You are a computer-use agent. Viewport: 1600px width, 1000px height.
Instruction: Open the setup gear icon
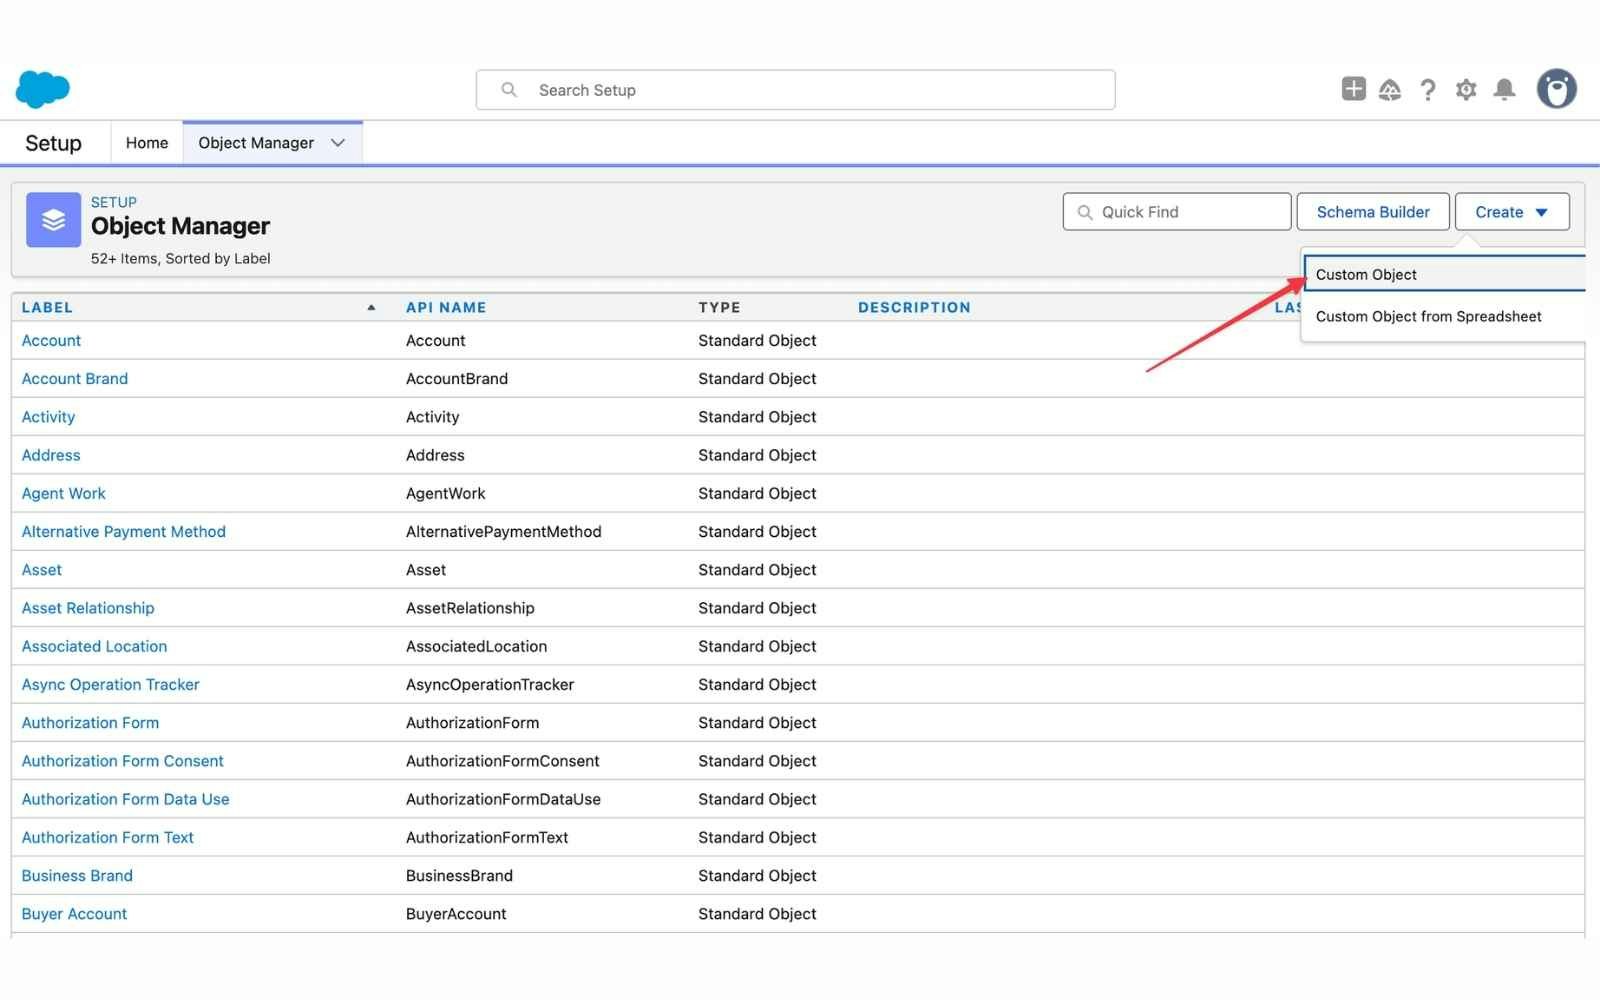pyautogui.click(x=1466, y=90)
